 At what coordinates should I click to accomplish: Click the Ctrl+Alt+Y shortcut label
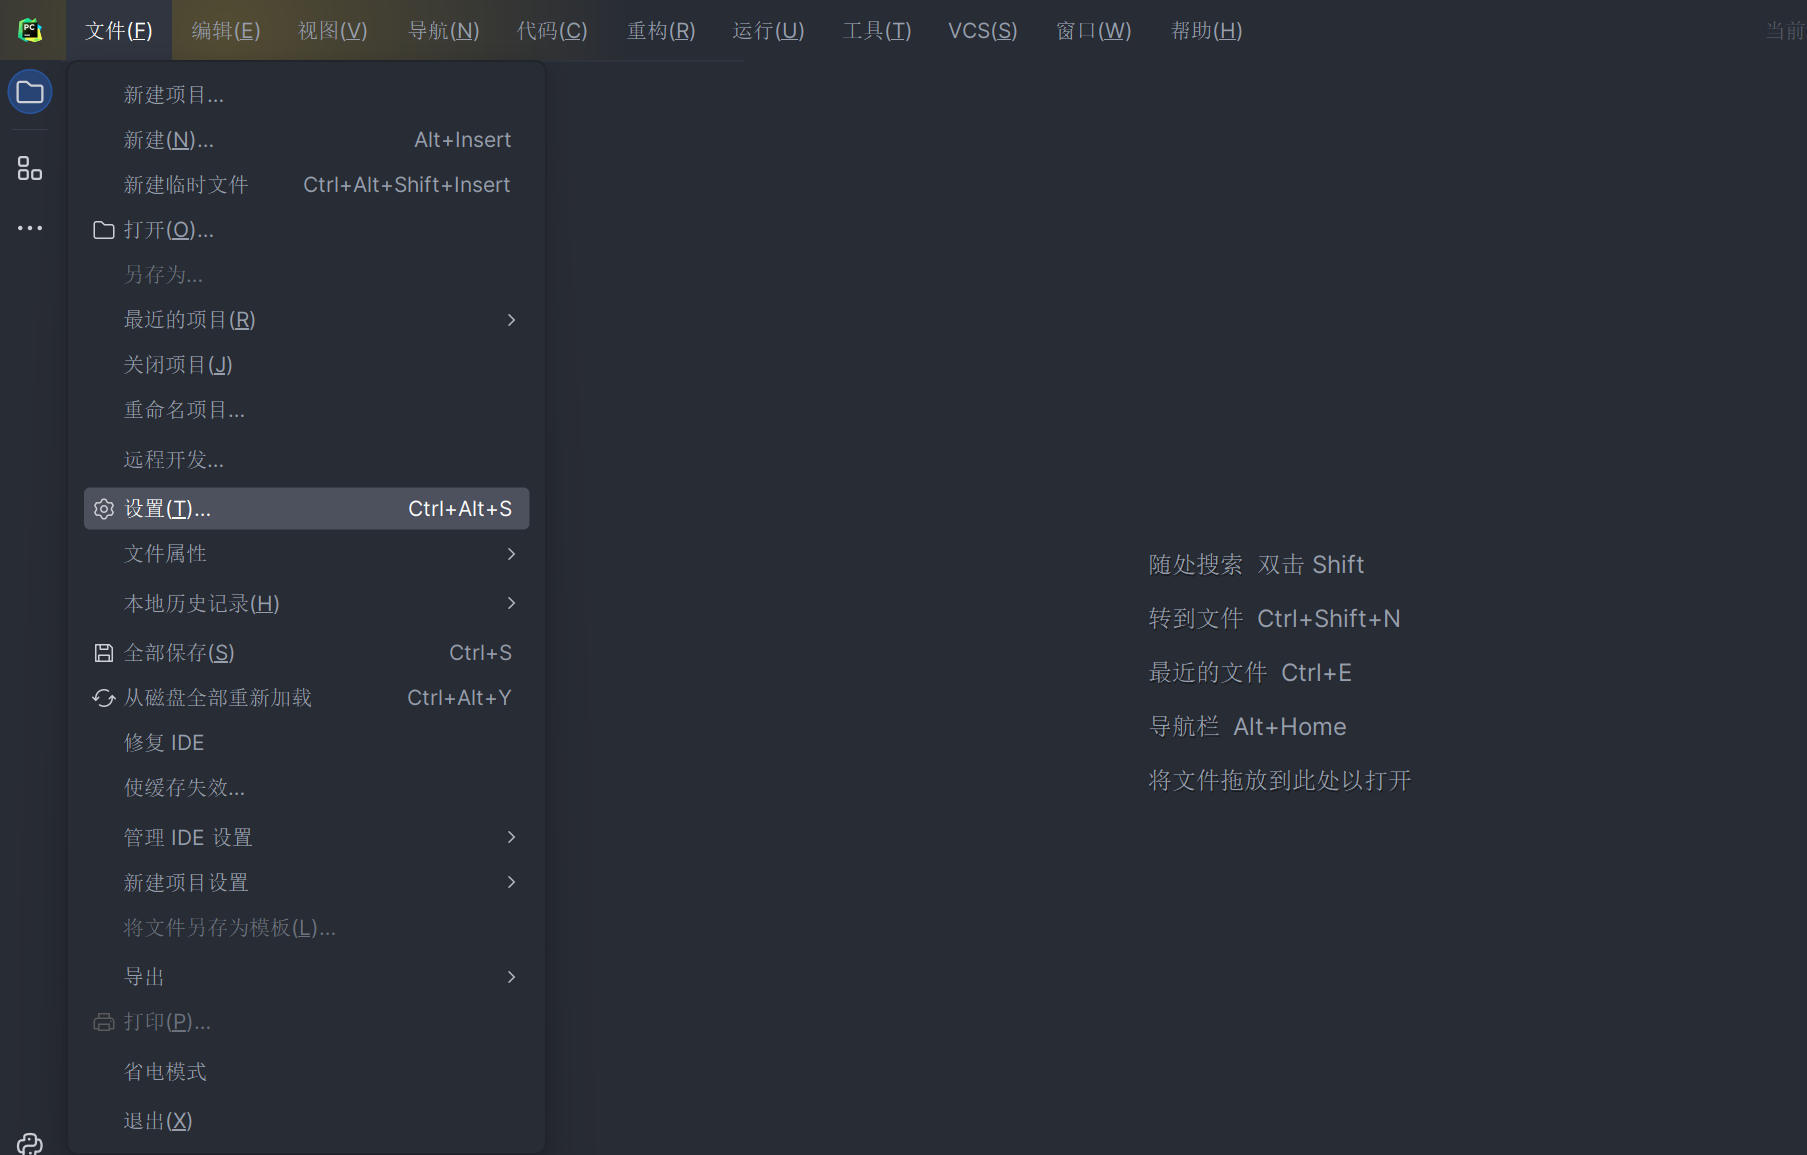pos(459,698)
